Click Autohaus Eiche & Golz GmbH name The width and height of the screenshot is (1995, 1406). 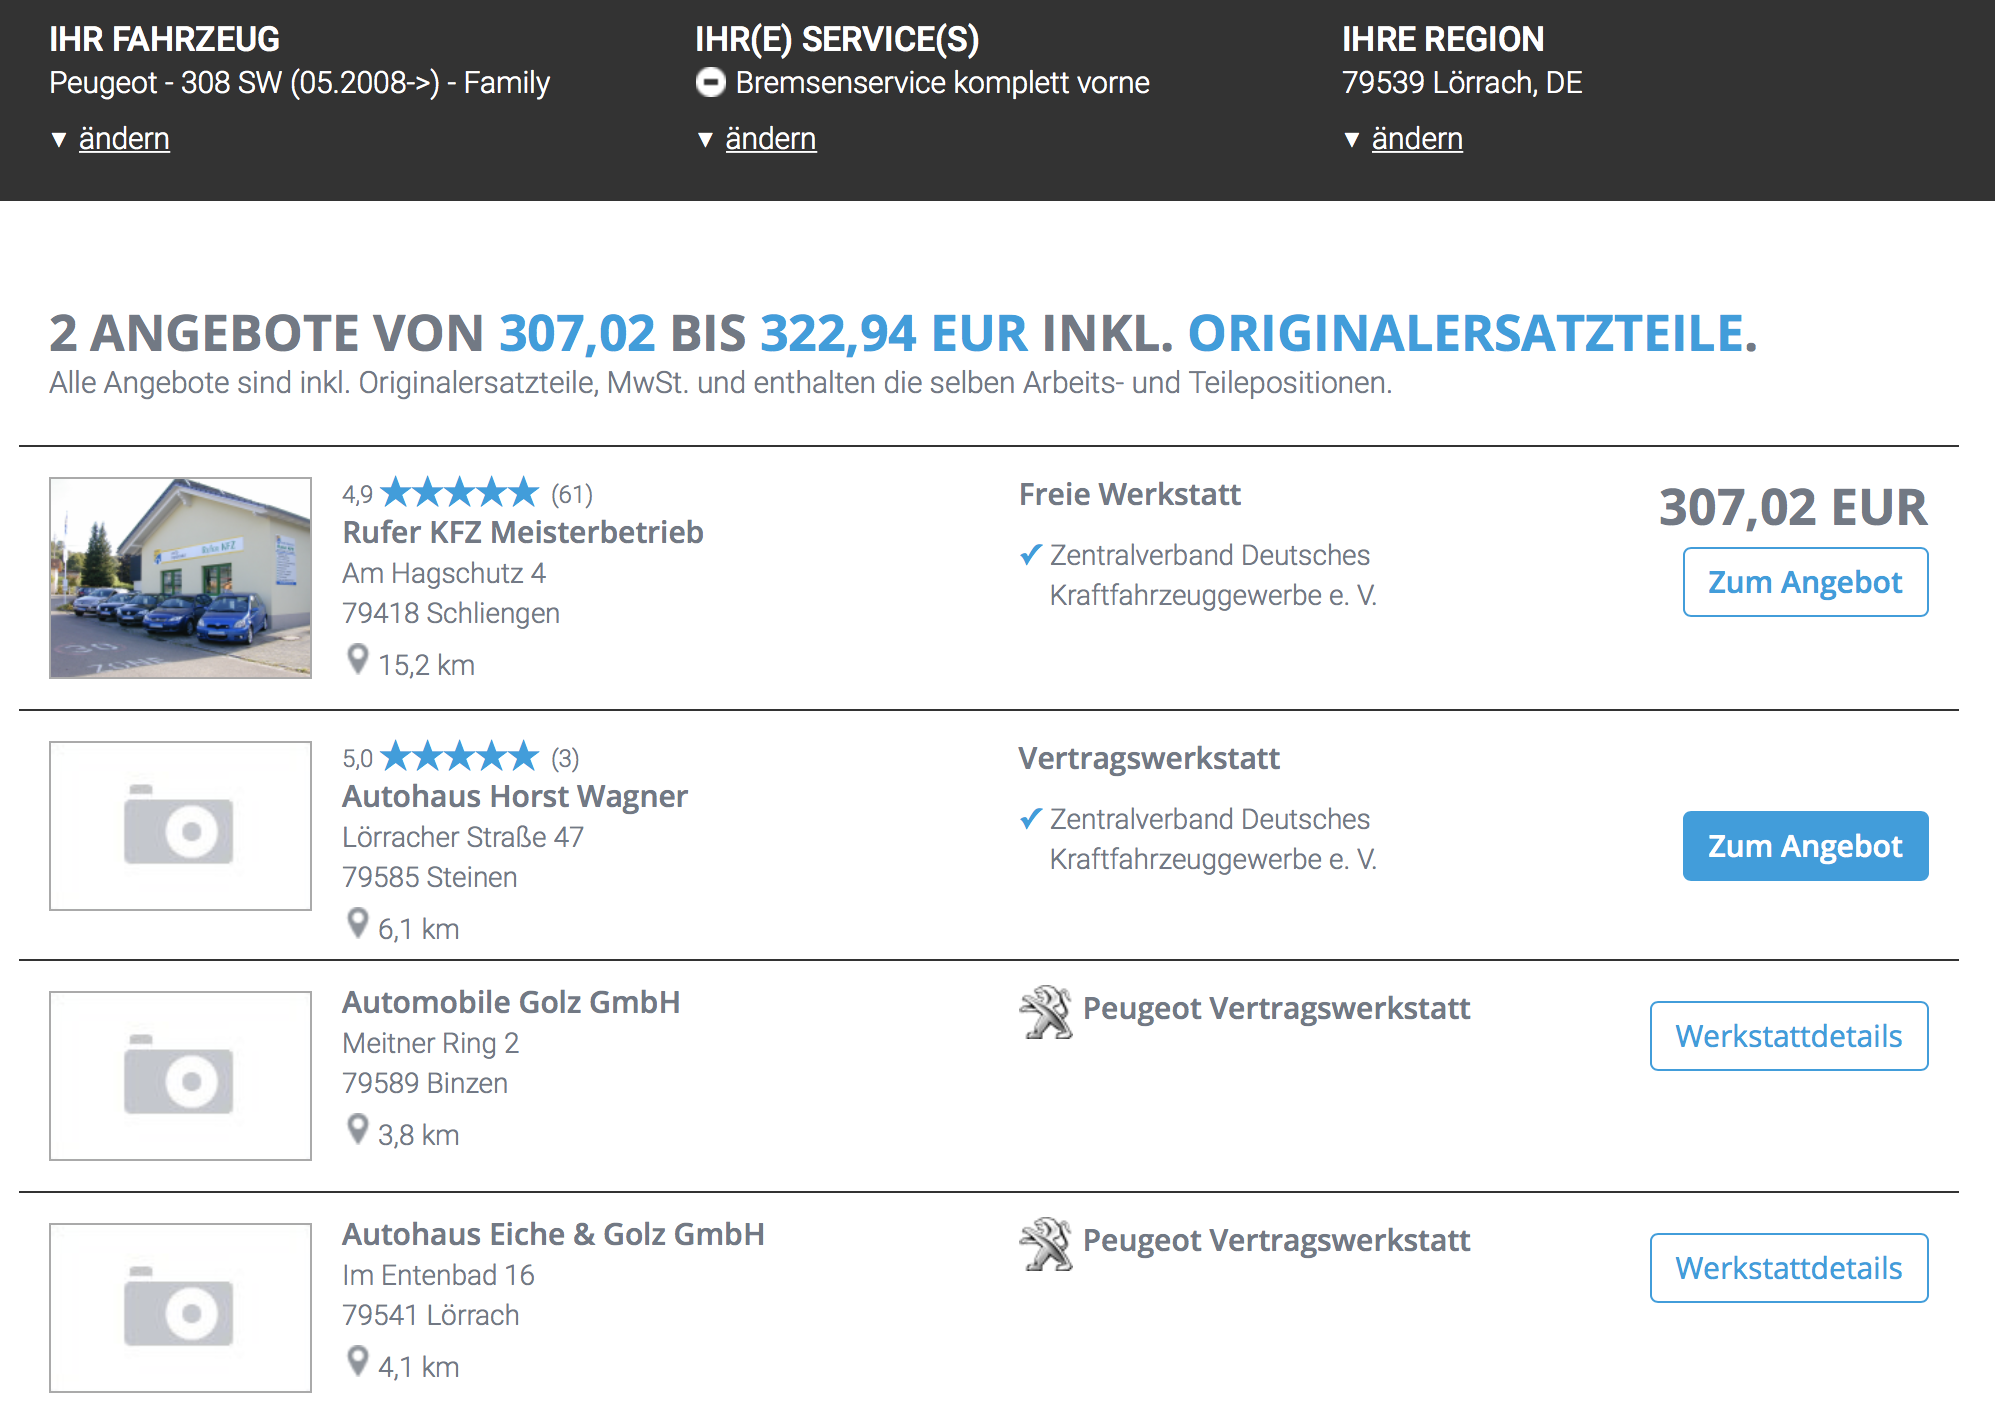pyautogui.click(x=553, y=1234)
